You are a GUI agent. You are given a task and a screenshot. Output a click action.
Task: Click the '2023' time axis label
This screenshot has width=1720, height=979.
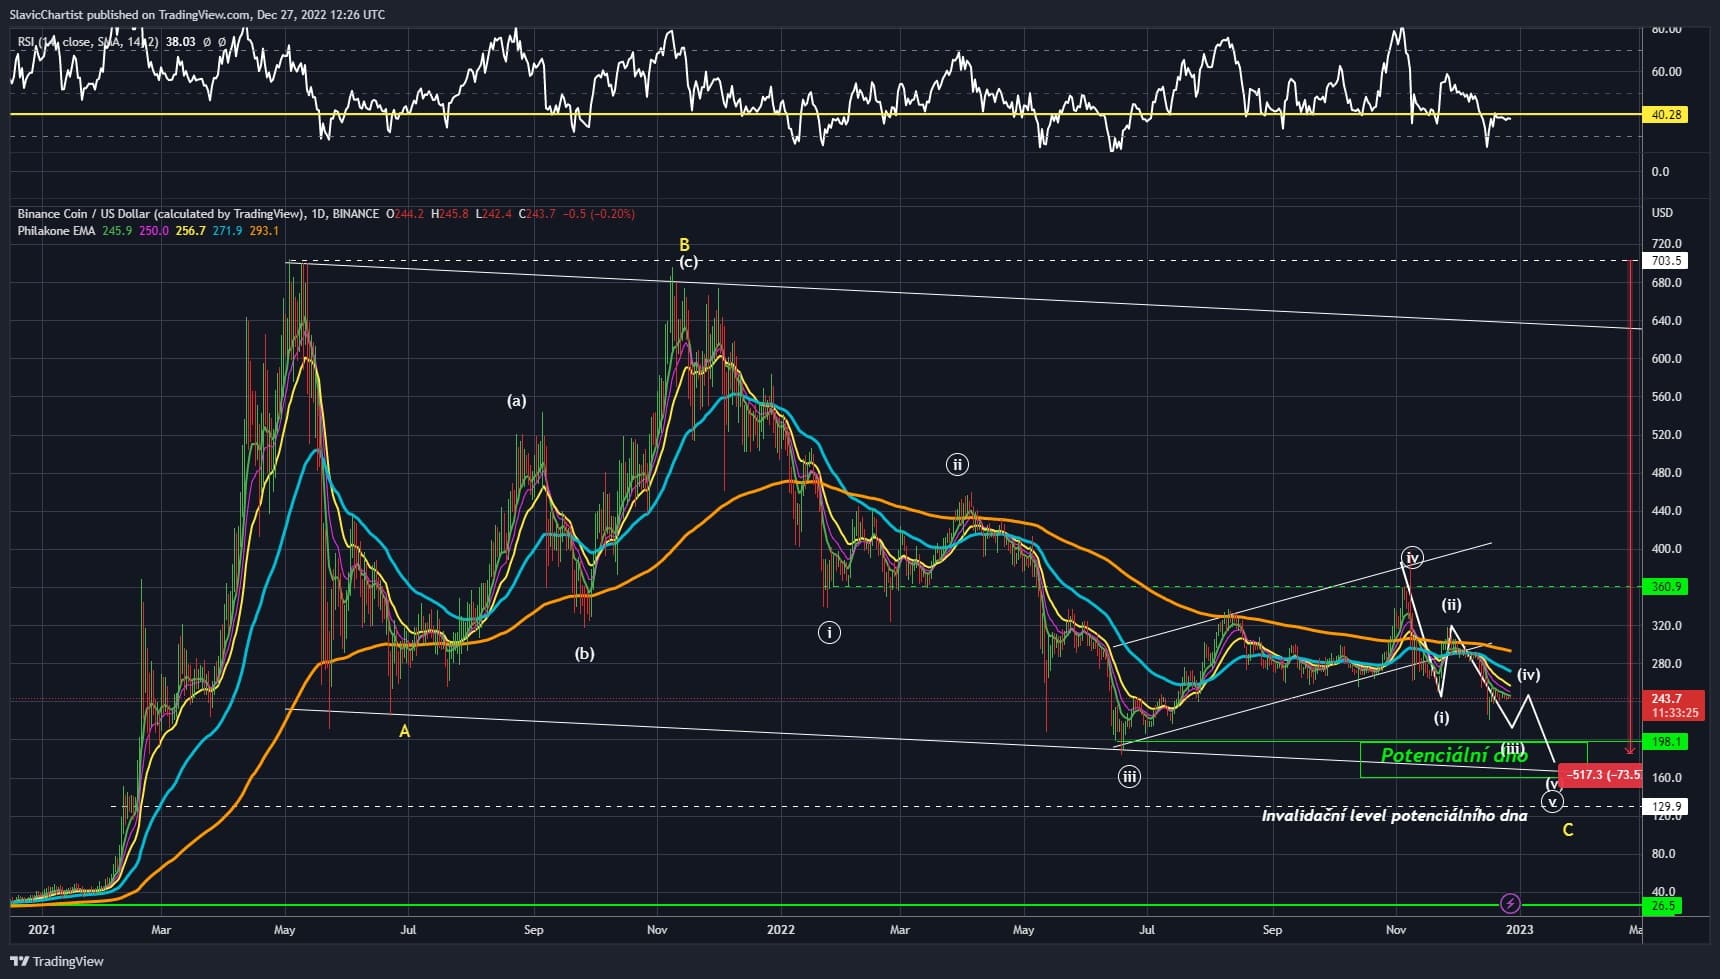(1519, 930)
